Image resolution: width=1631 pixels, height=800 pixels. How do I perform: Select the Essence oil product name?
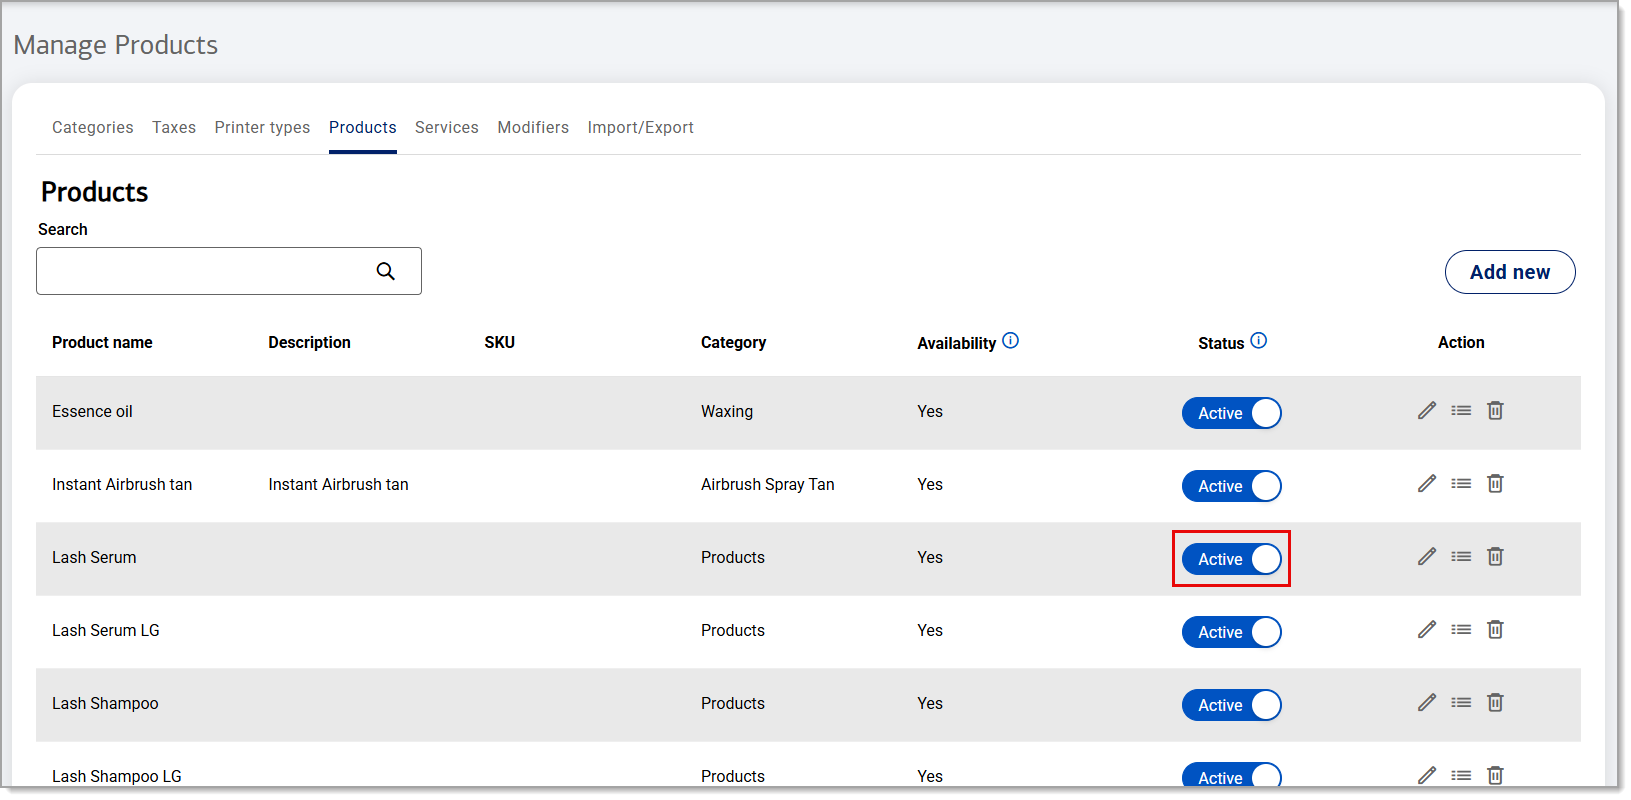[x=92, y=411]
